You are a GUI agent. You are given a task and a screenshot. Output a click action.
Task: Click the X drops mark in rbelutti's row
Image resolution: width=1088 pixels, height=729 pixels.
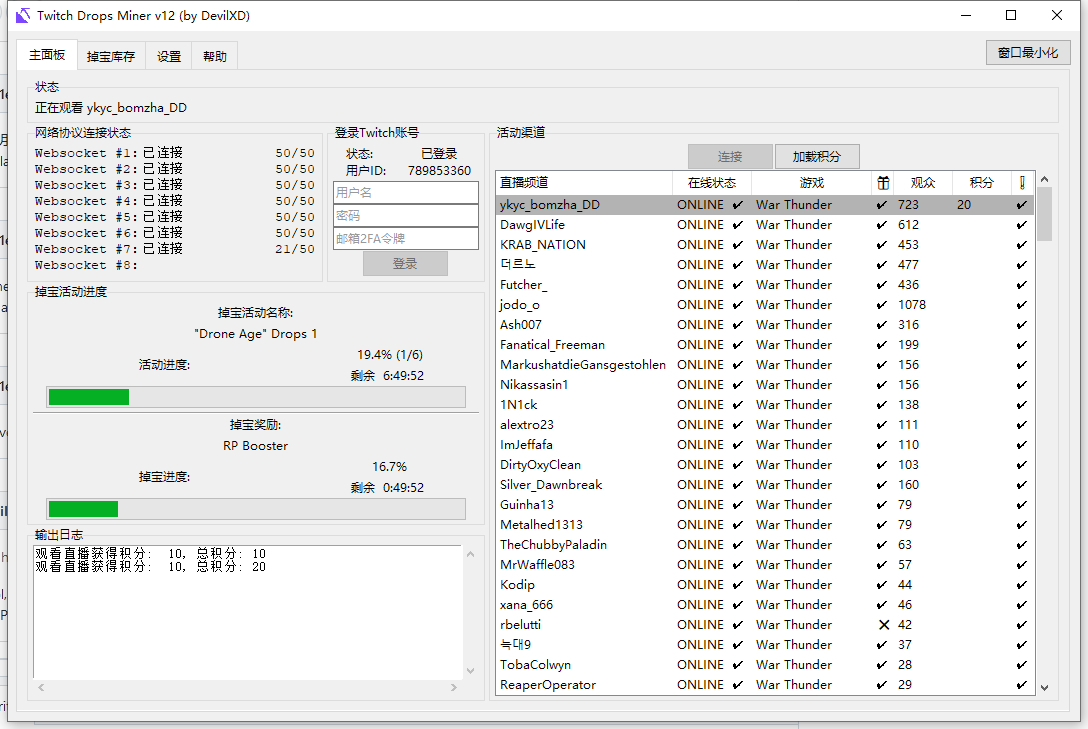click(883, 625)
